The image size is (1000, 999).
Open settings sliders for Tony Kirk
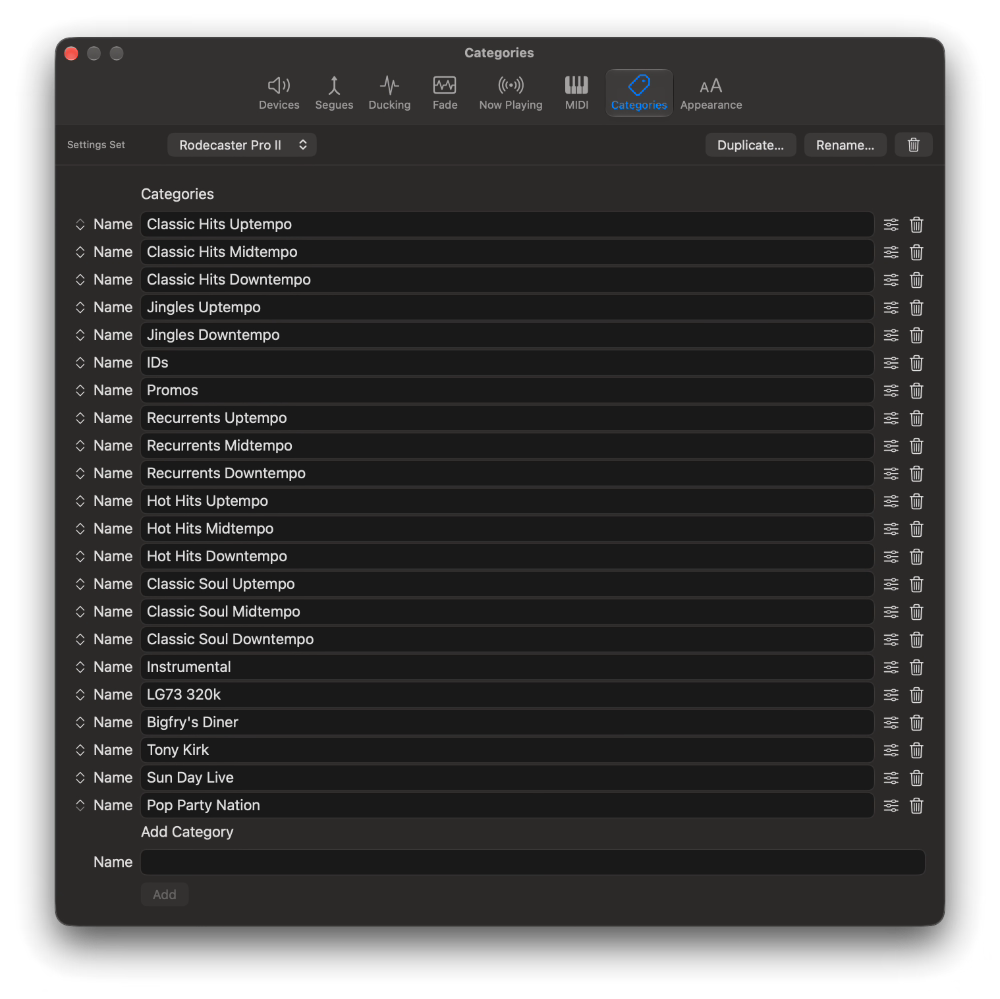pos(891,750)
